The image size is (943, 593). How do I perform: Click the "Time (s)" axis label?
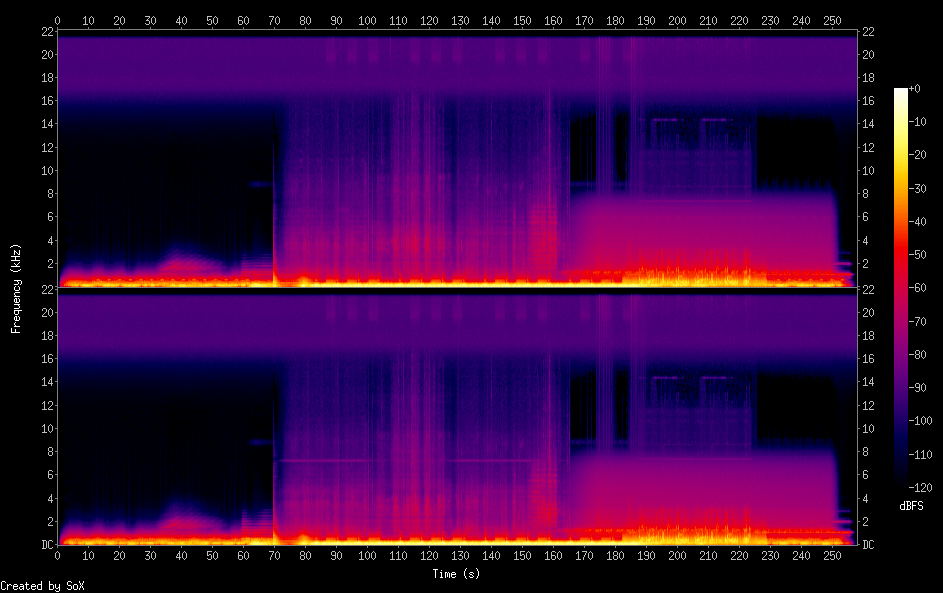coord(456,574)
